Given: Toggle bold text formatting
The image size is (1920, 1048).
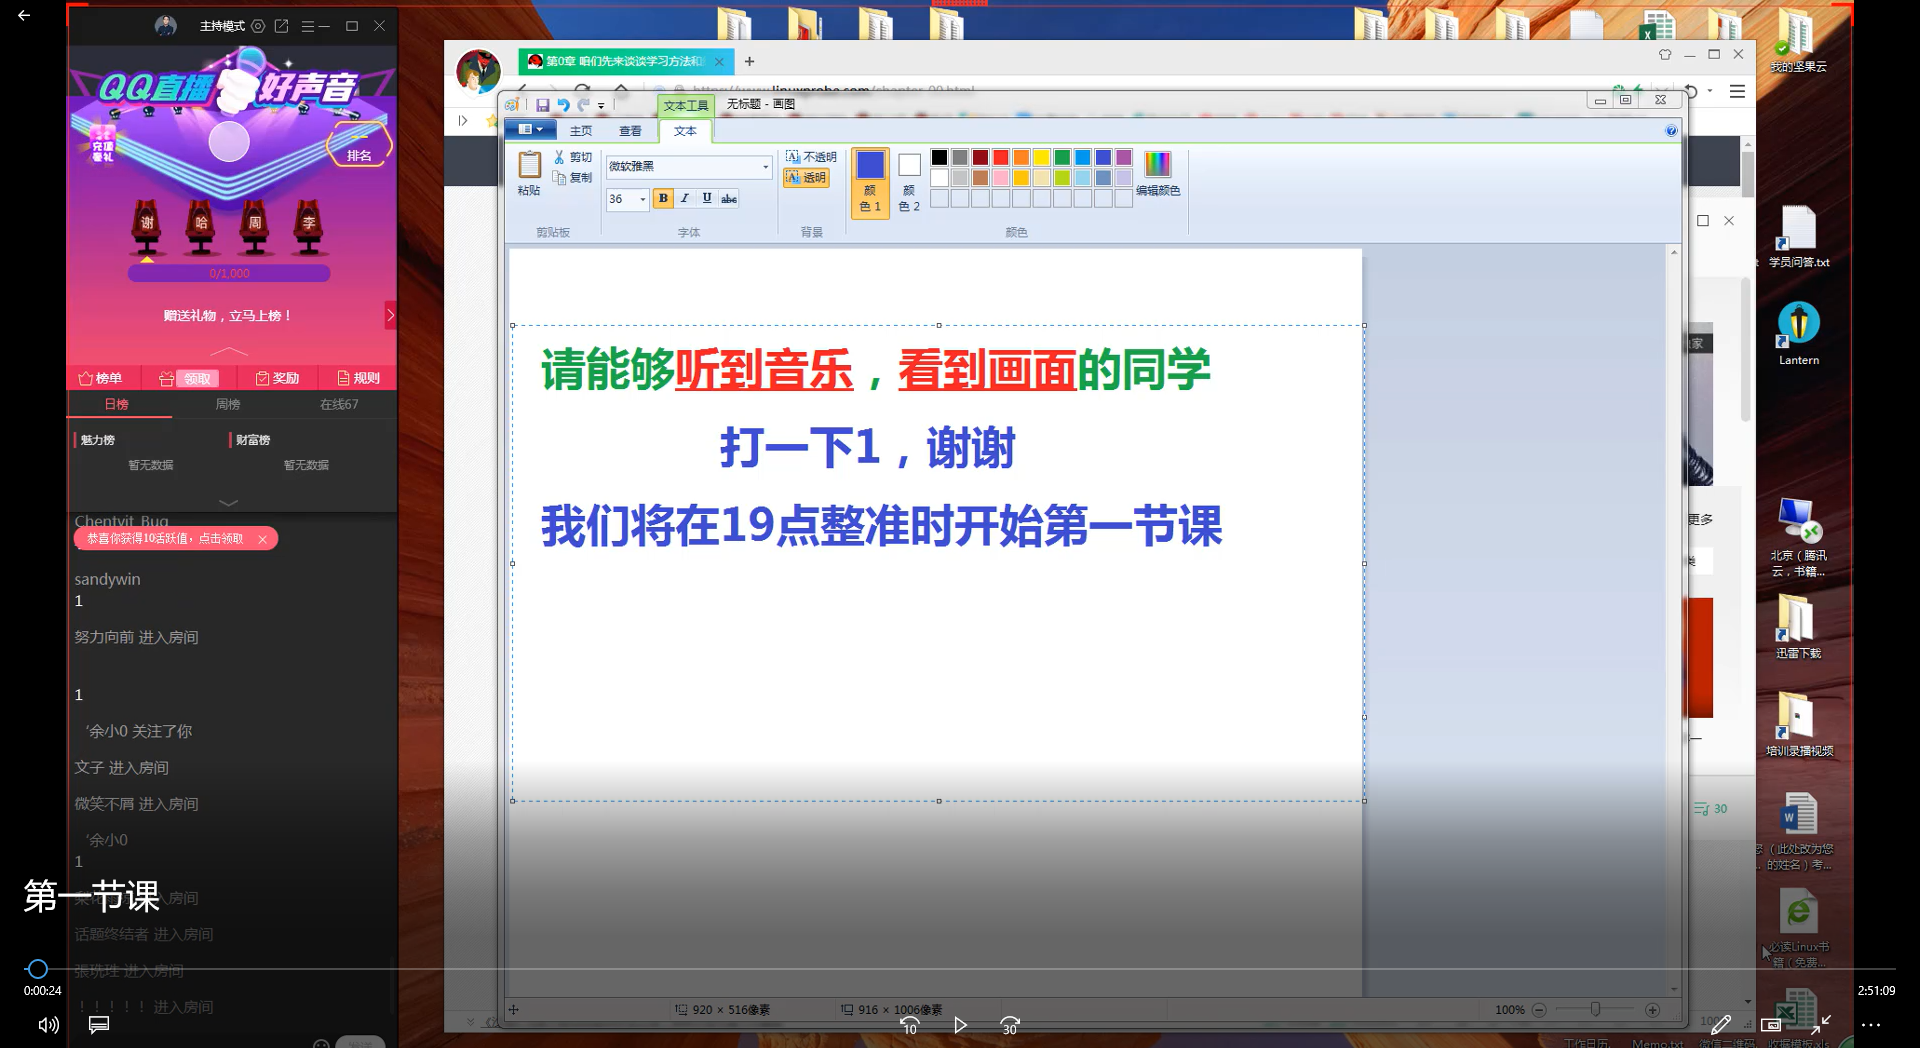Looking at the screenshot, I should click(x=663, y=198).
